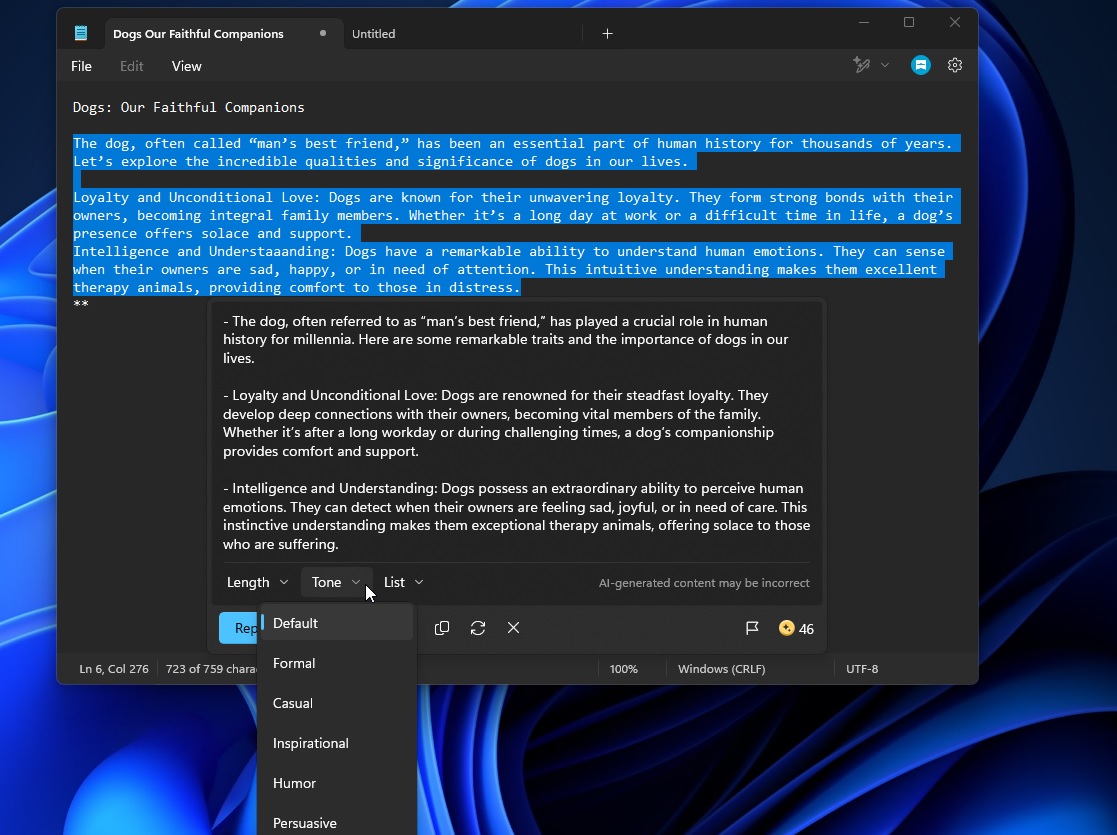The image size is (1117, 835).
Task: Choose the Persuasive tone option
Action: coord(336,822)
